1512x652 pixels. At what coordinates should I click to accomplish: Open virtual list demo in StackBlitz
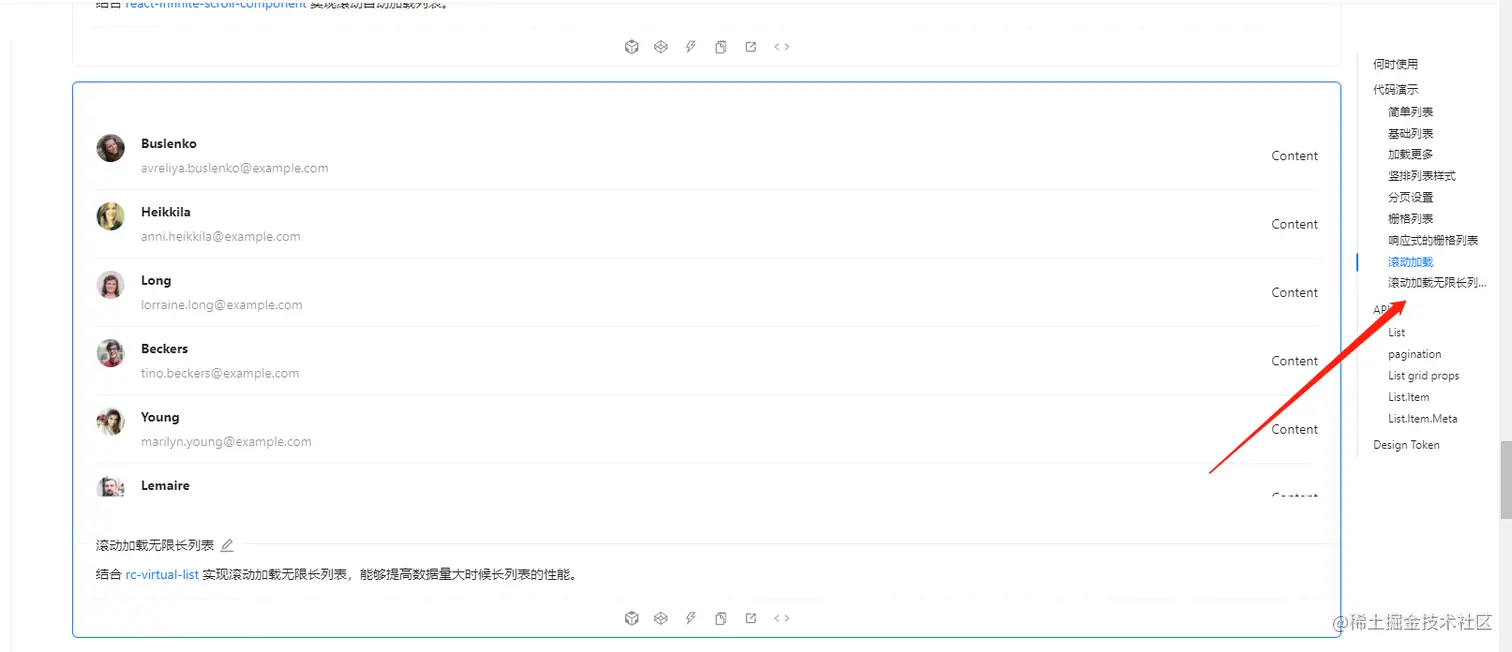coord(690,618)
